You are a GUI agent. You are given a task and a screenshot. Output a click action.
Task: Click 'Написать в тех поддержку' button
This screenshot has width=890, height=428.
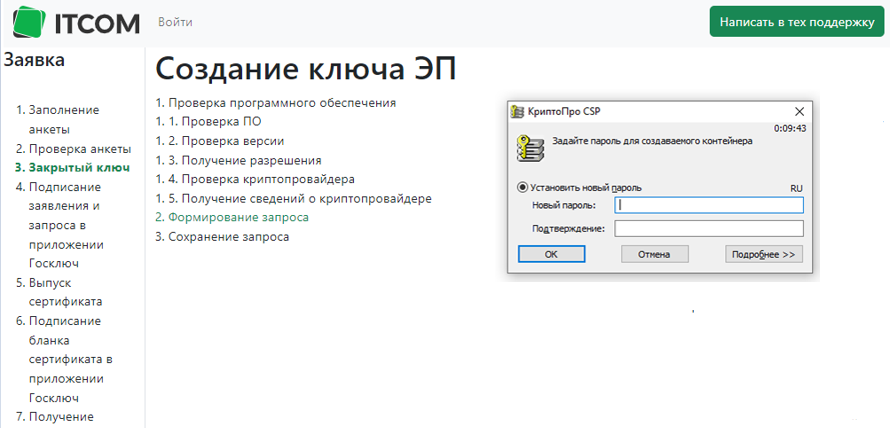(796, 21)
